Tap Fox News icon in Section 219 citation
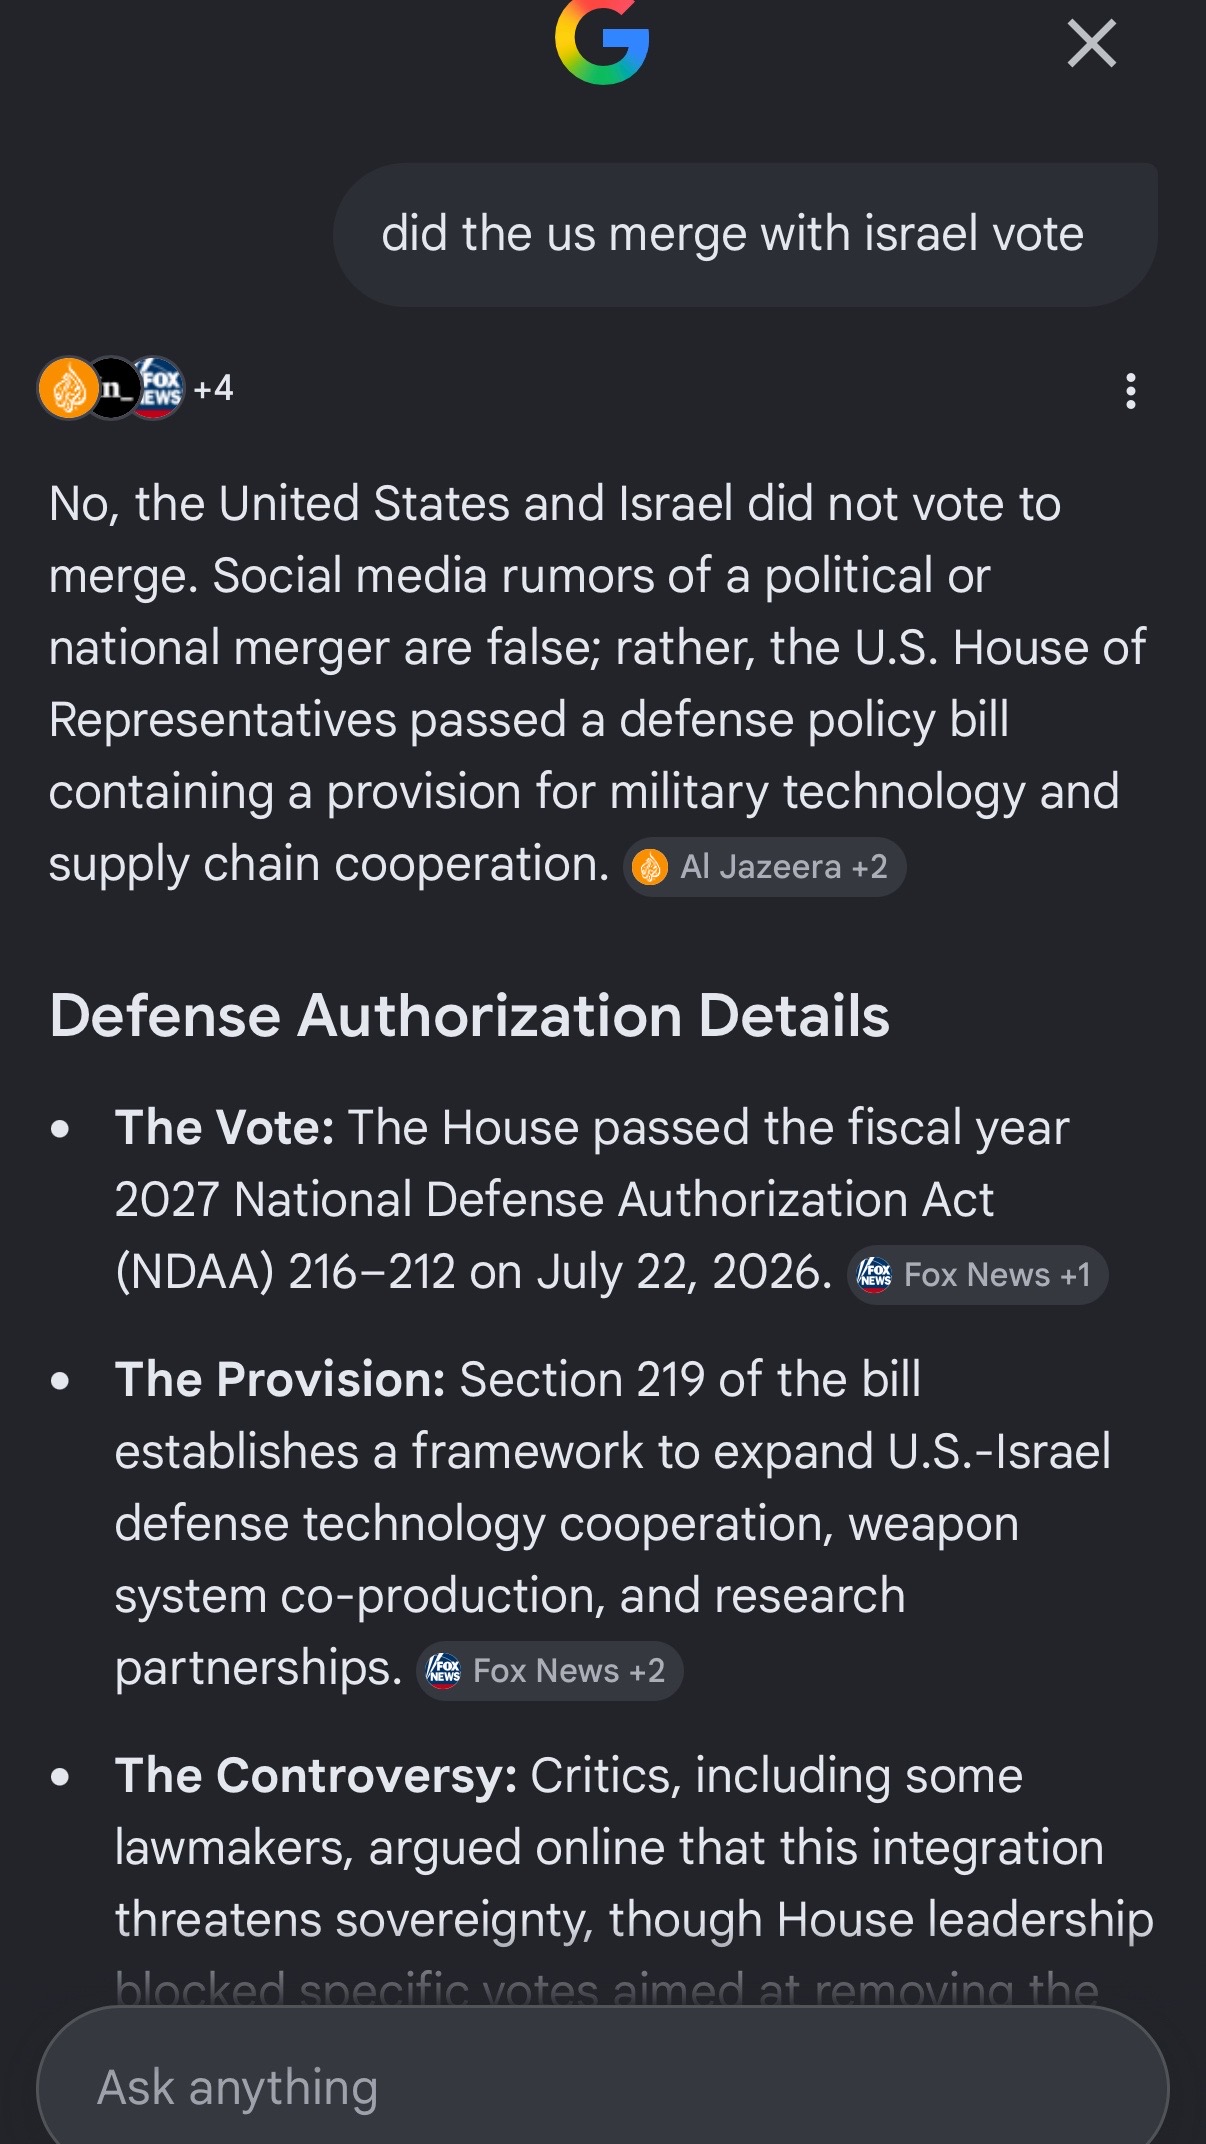 [x=443, y=1671]
